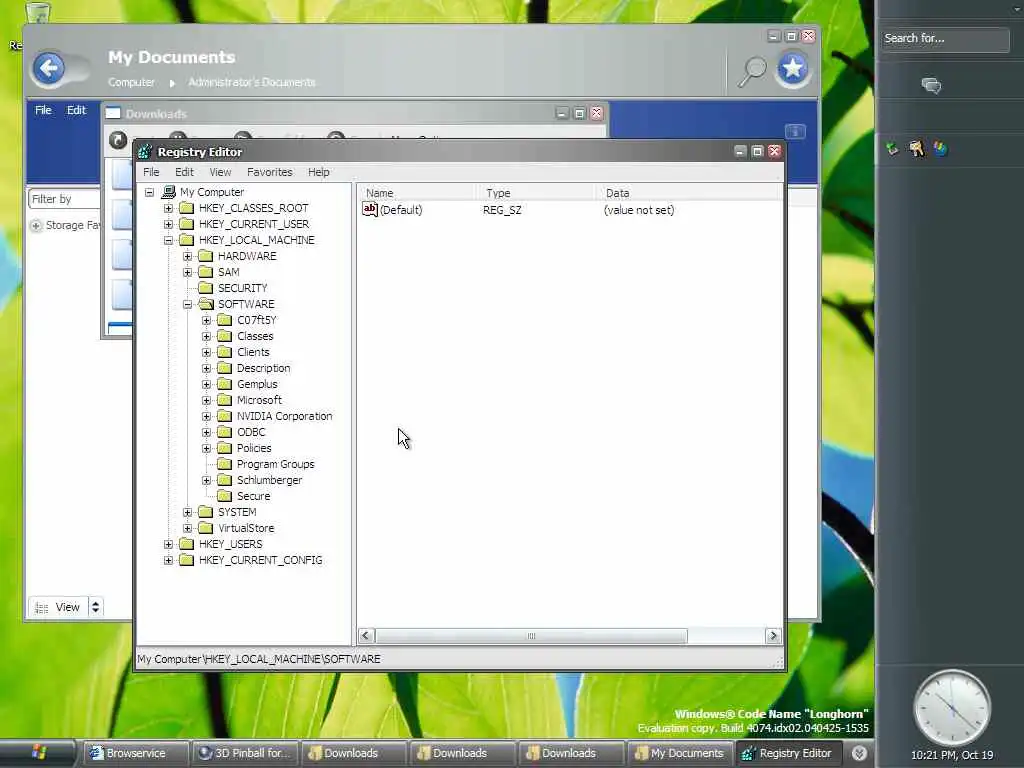Click the Computer breadcrumb link

click(131, 82)
